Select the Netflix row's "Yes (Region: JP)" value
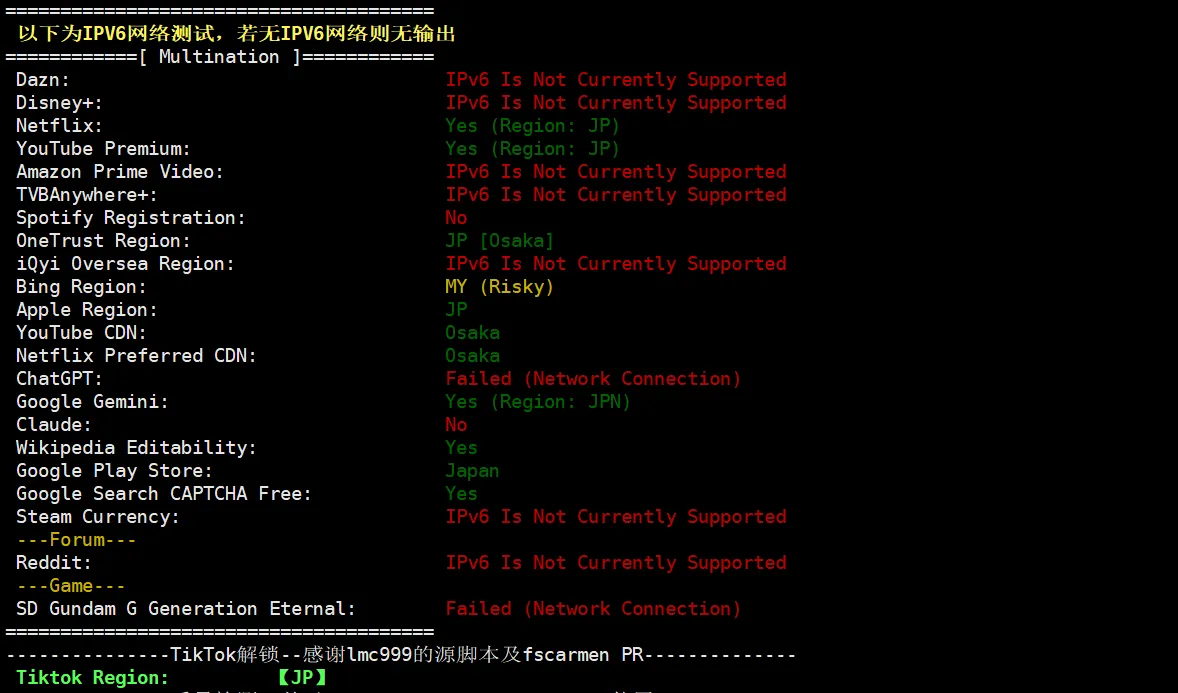1178x693 pixels. coord(533,126)
